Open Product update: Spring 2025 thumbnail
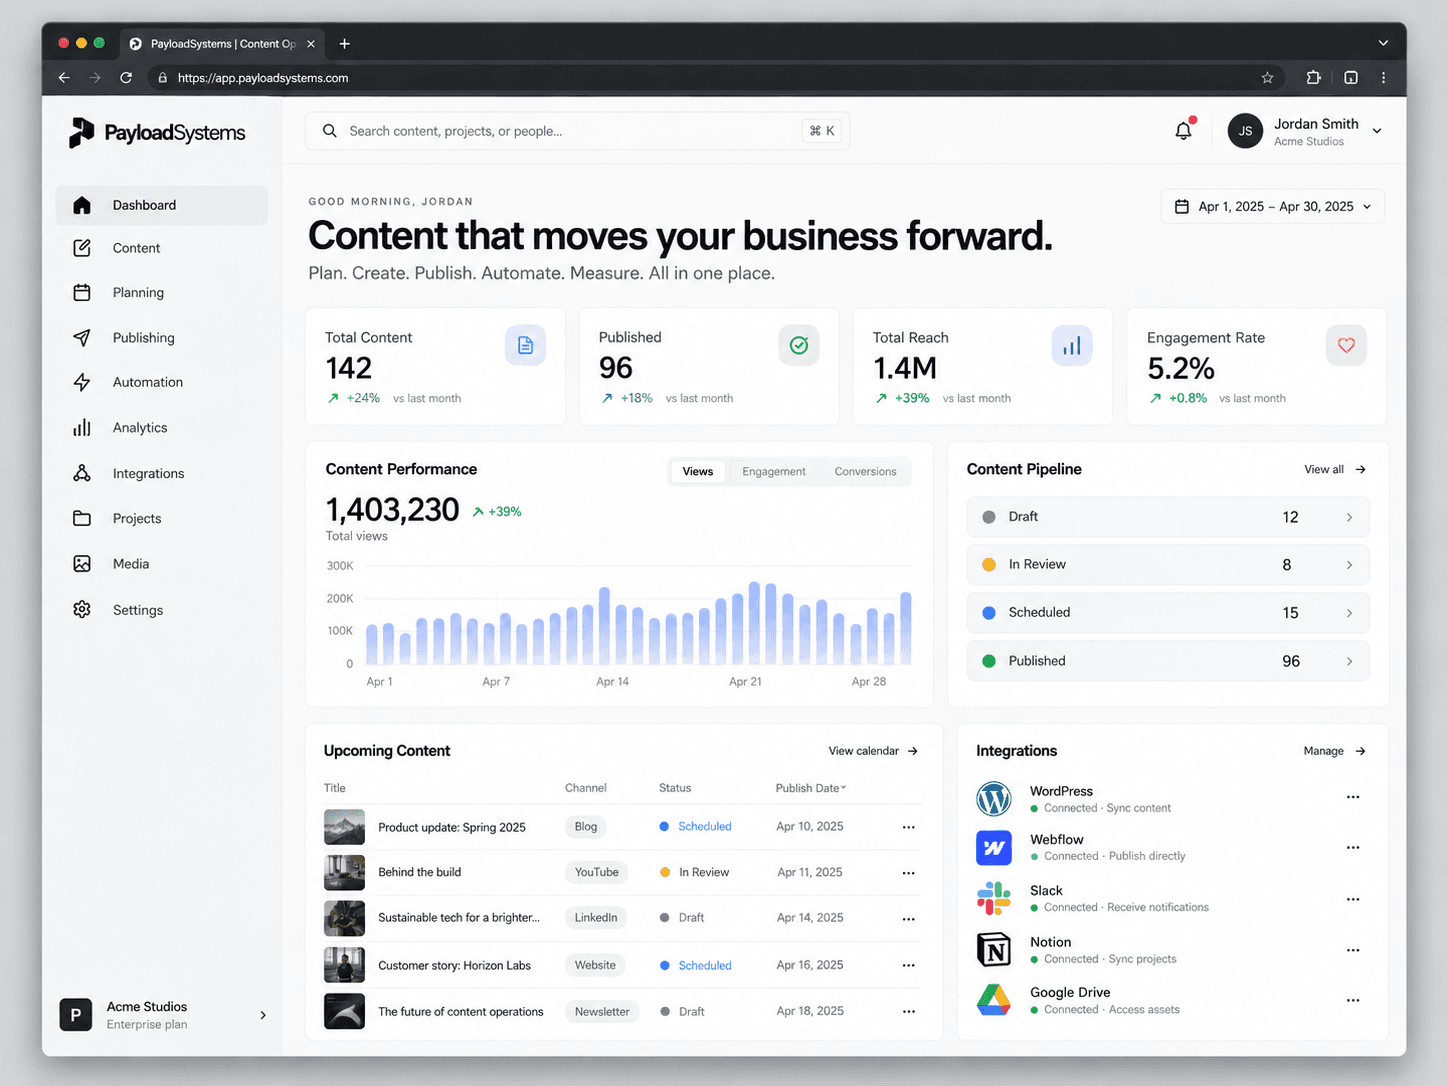Screen dimensions: 1448x1086 344,827
